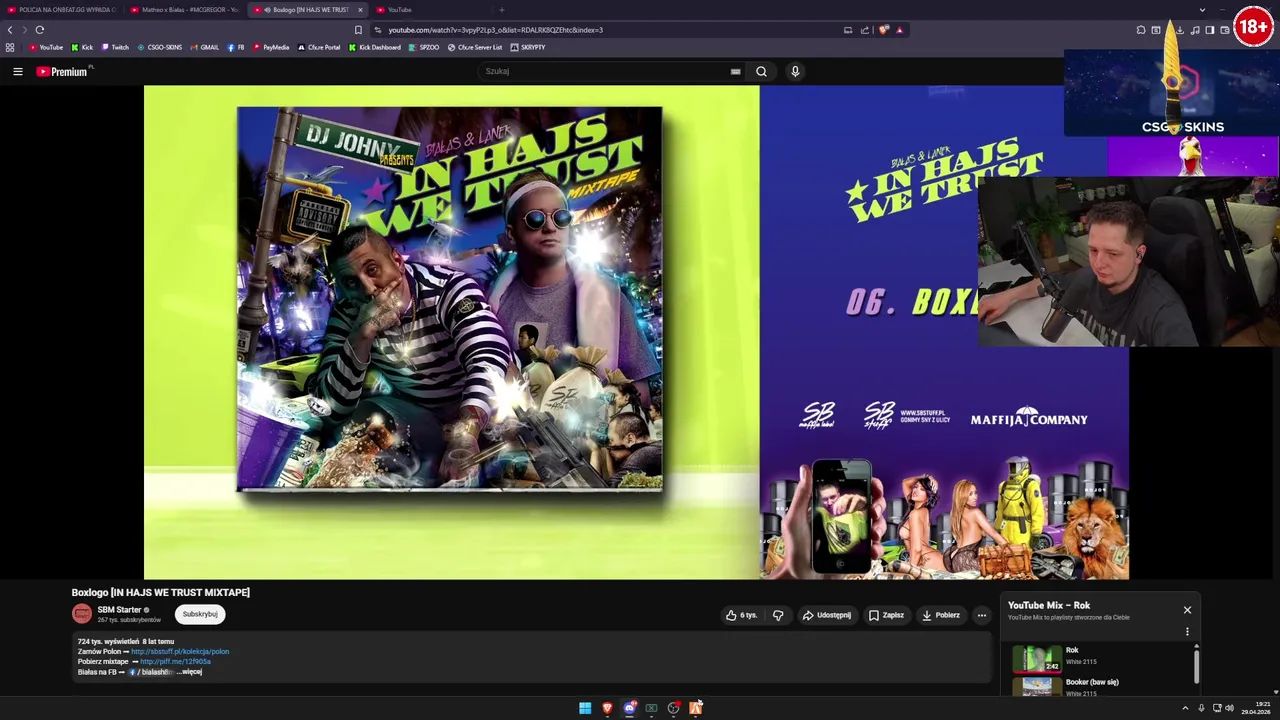The height and width of the screenshot is (720, 1280).
Task: Play 'Booker (baw się)' from playlist
Action: [x=1100, y=686]
